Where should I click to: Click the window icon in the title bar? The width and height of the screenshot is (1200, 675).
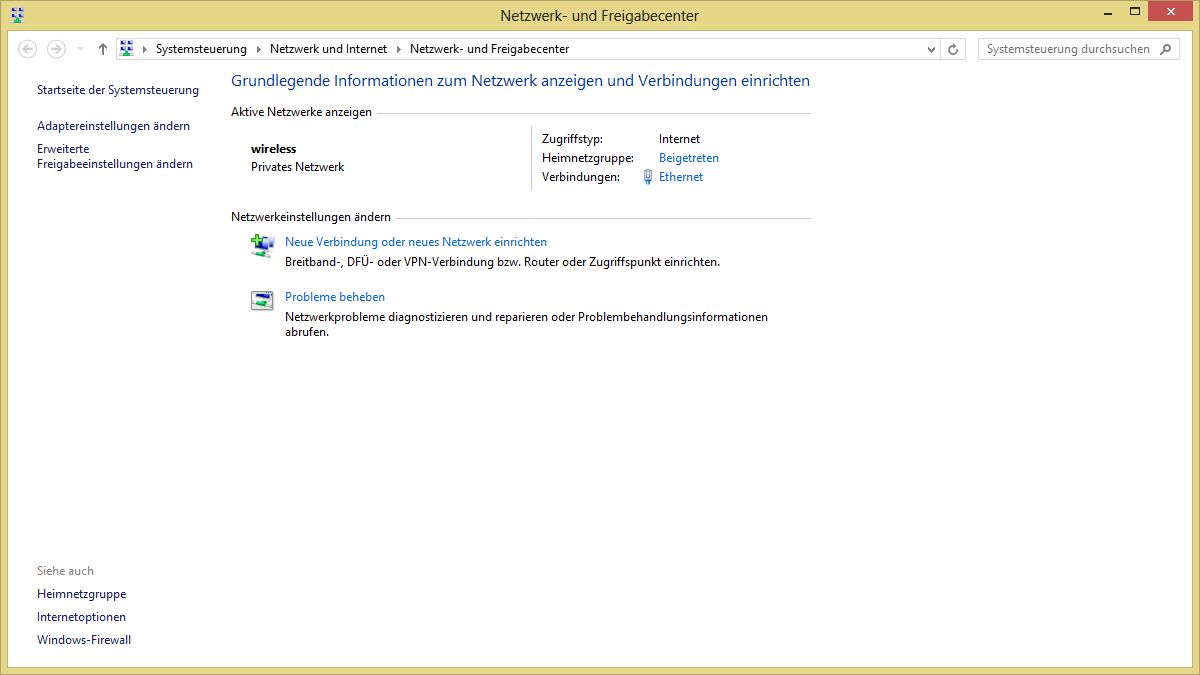pos(17,15)
